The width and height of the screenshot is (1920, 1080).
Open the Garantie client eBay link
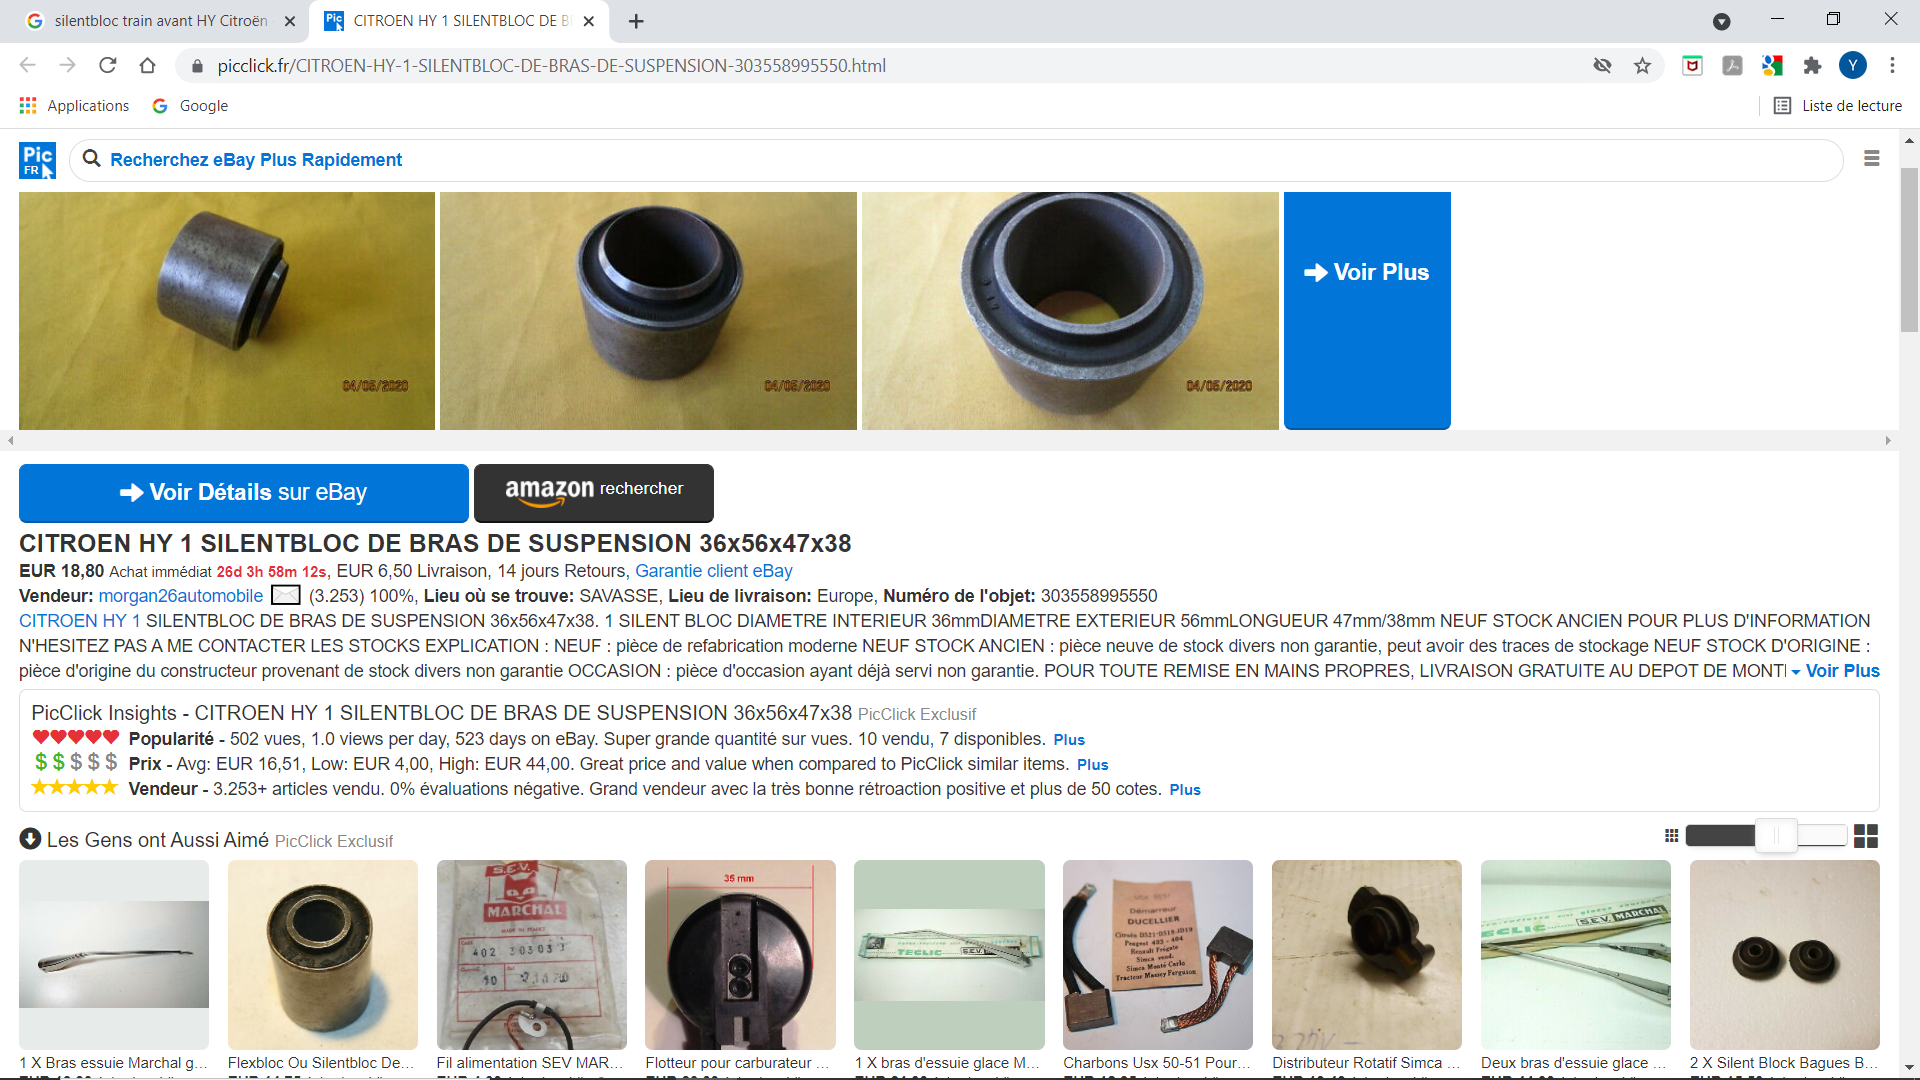pyautogui.click(x=713, y=571)
